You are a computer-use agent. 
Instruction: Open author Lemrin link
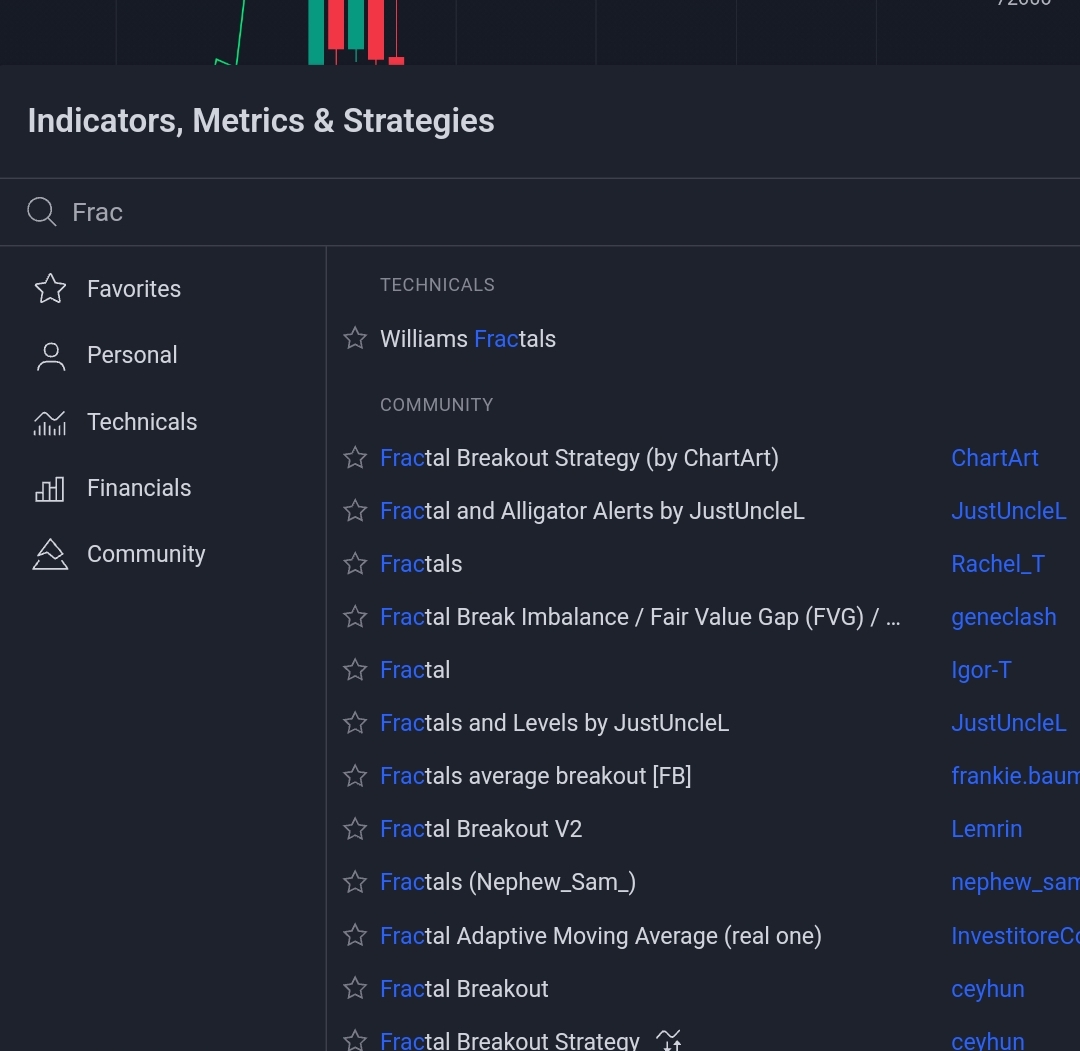point(986,829)
